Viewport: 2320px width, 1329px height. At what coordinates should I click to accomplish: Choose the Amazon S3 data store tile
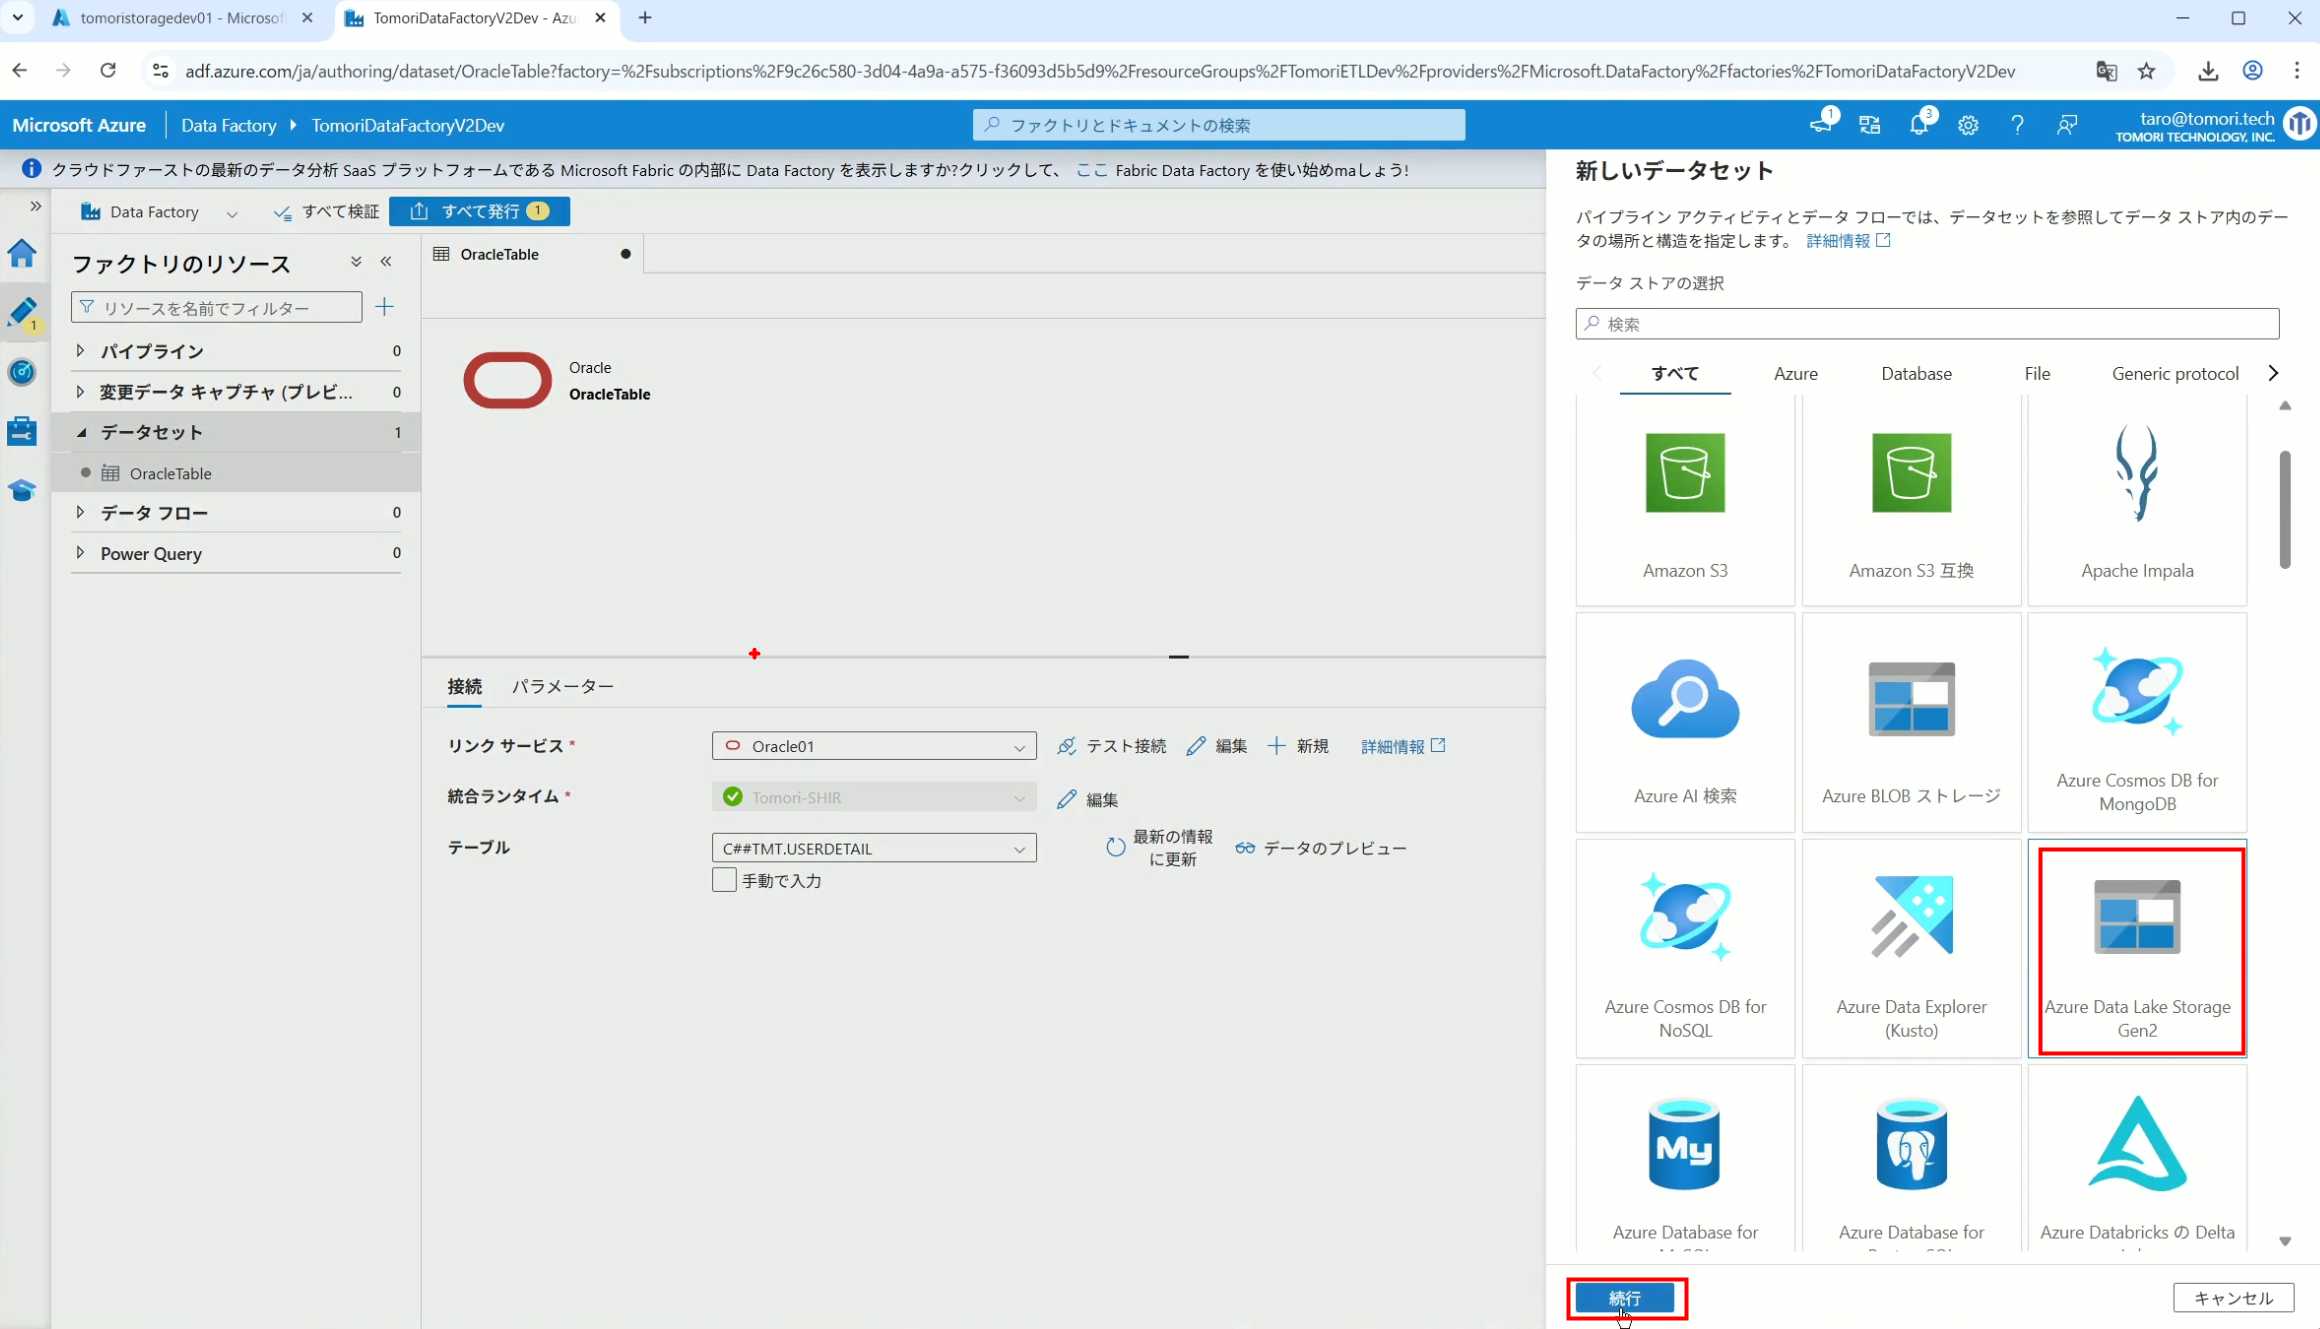coord(1684,500)
